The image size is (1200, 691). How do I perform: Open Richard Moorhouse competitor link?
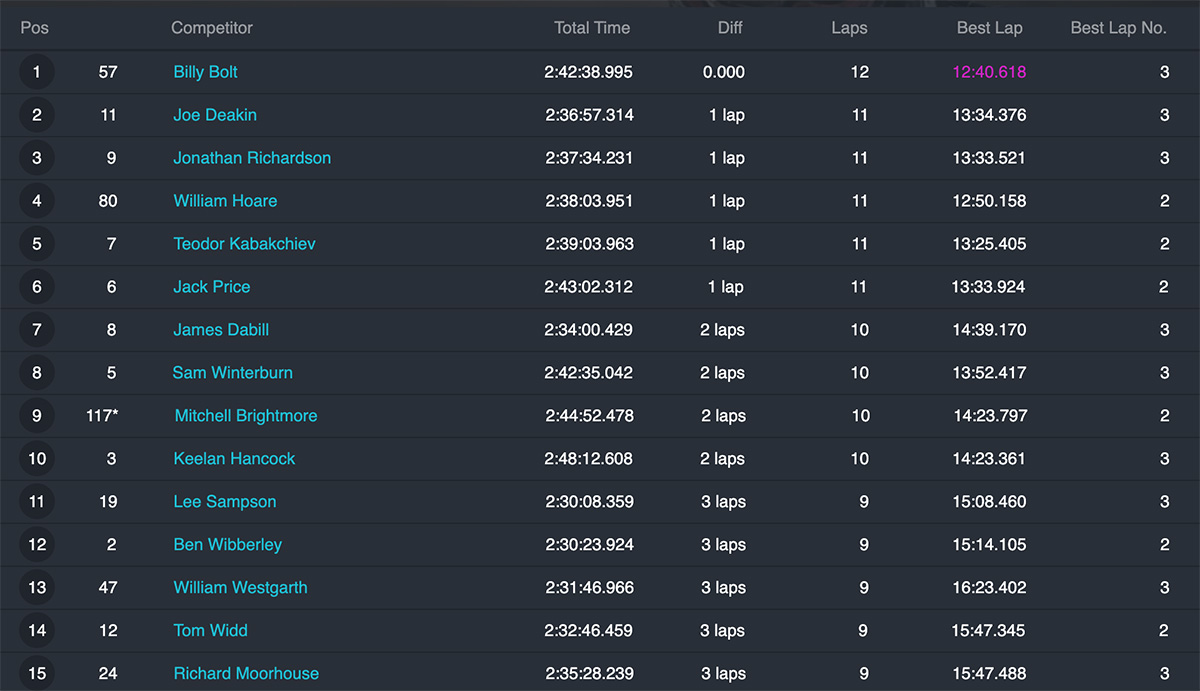246,674
